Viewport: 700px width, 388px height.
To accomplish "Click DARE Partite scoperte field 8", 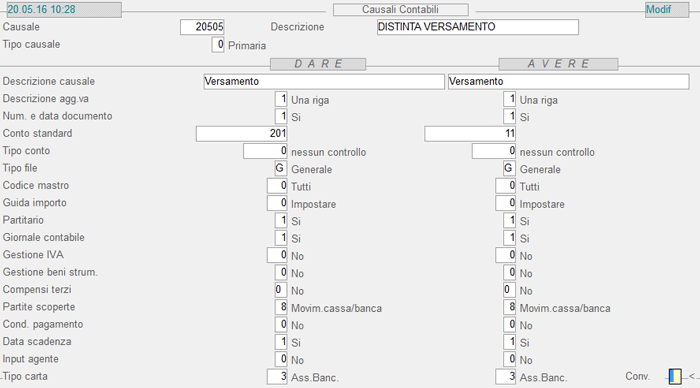I will tap(281, 307).
